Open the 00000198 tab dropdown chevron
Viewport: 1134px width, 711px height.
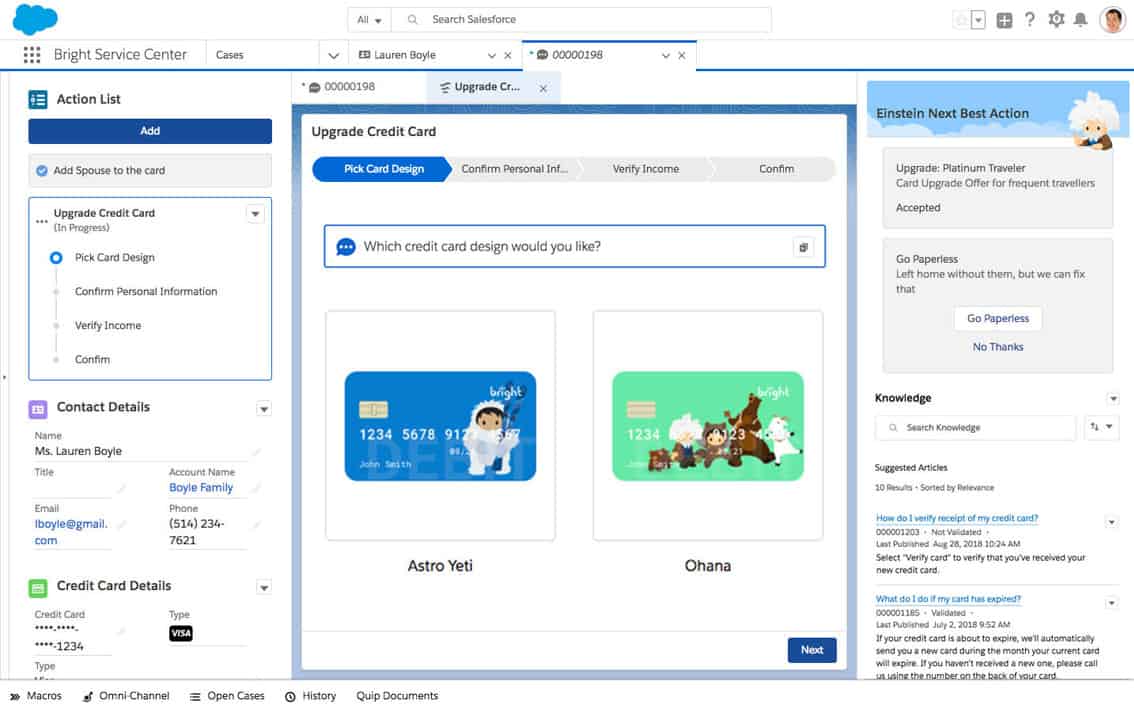click(x=665, y=55)
